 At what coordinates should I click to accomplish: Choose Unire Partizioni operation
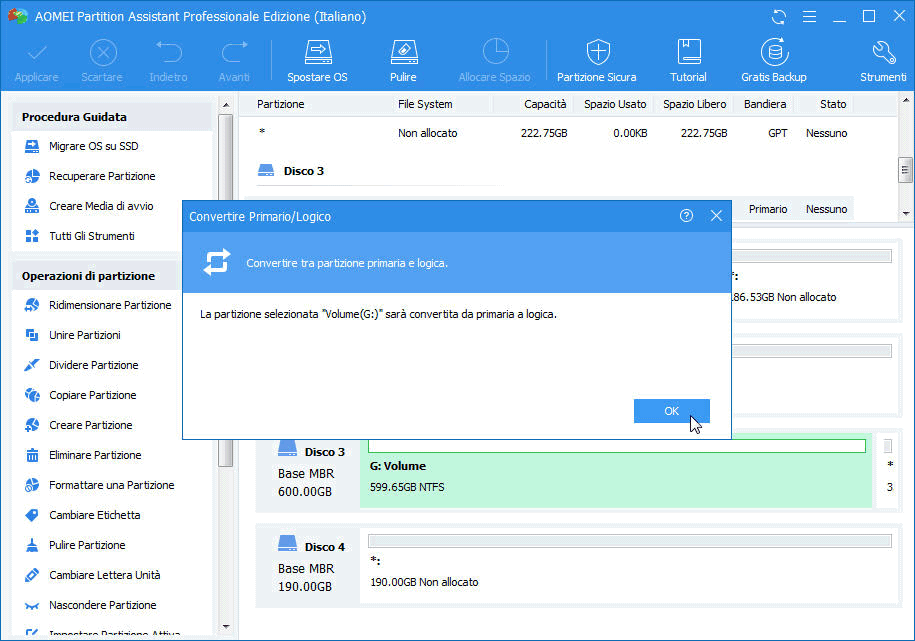tap(72, 335)
